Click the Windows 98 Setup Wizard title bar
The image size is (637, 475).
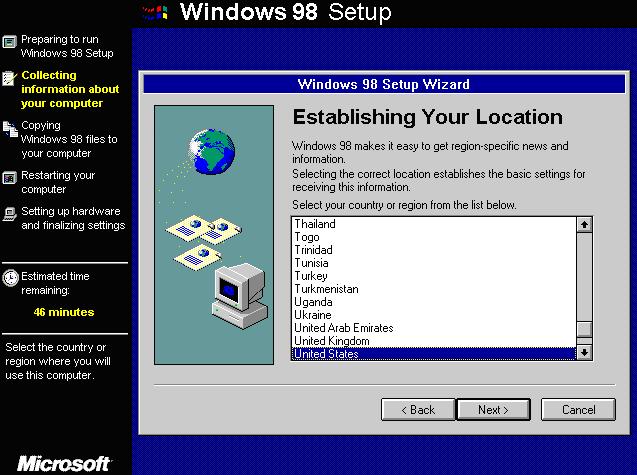[384, 84]
